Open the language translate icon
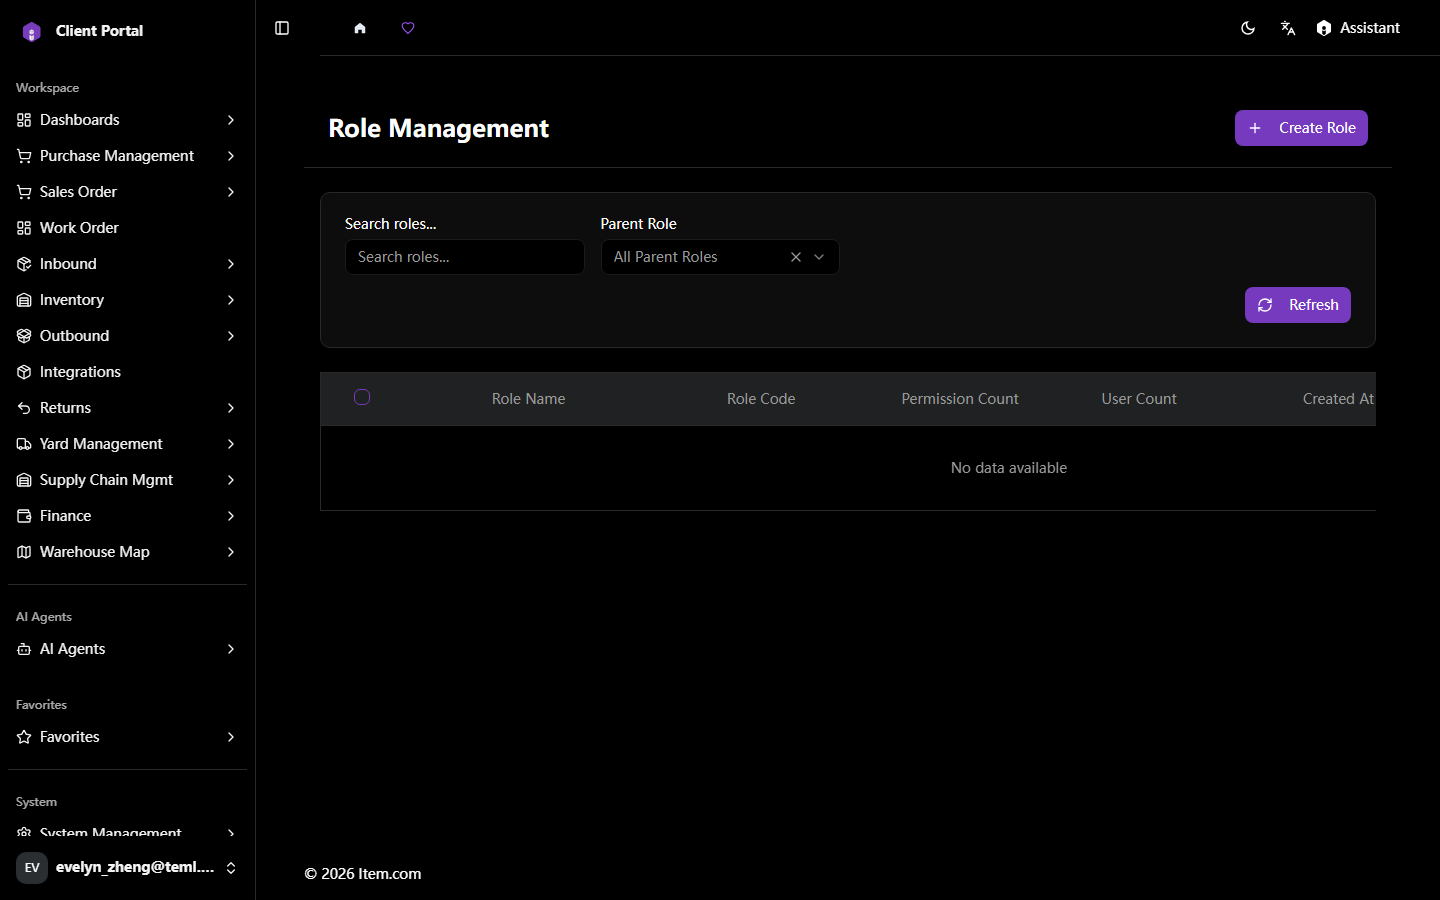 [1288, 28]
